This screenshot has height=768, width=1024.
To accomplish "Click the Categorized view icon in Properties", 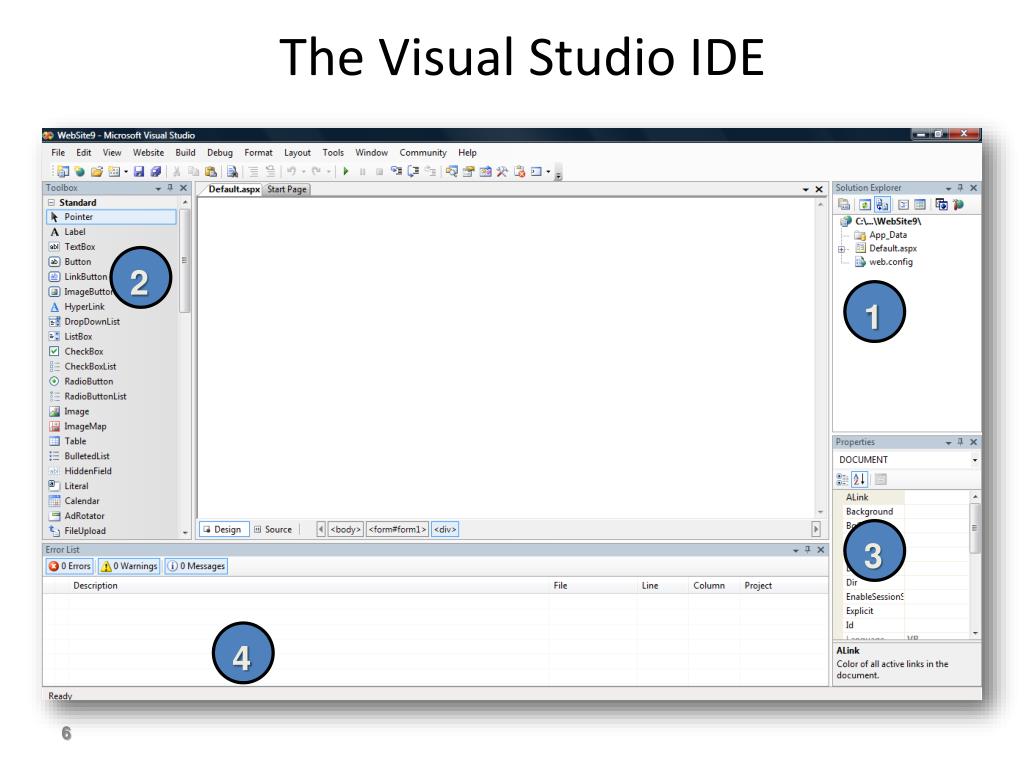I will coord(842,479).
